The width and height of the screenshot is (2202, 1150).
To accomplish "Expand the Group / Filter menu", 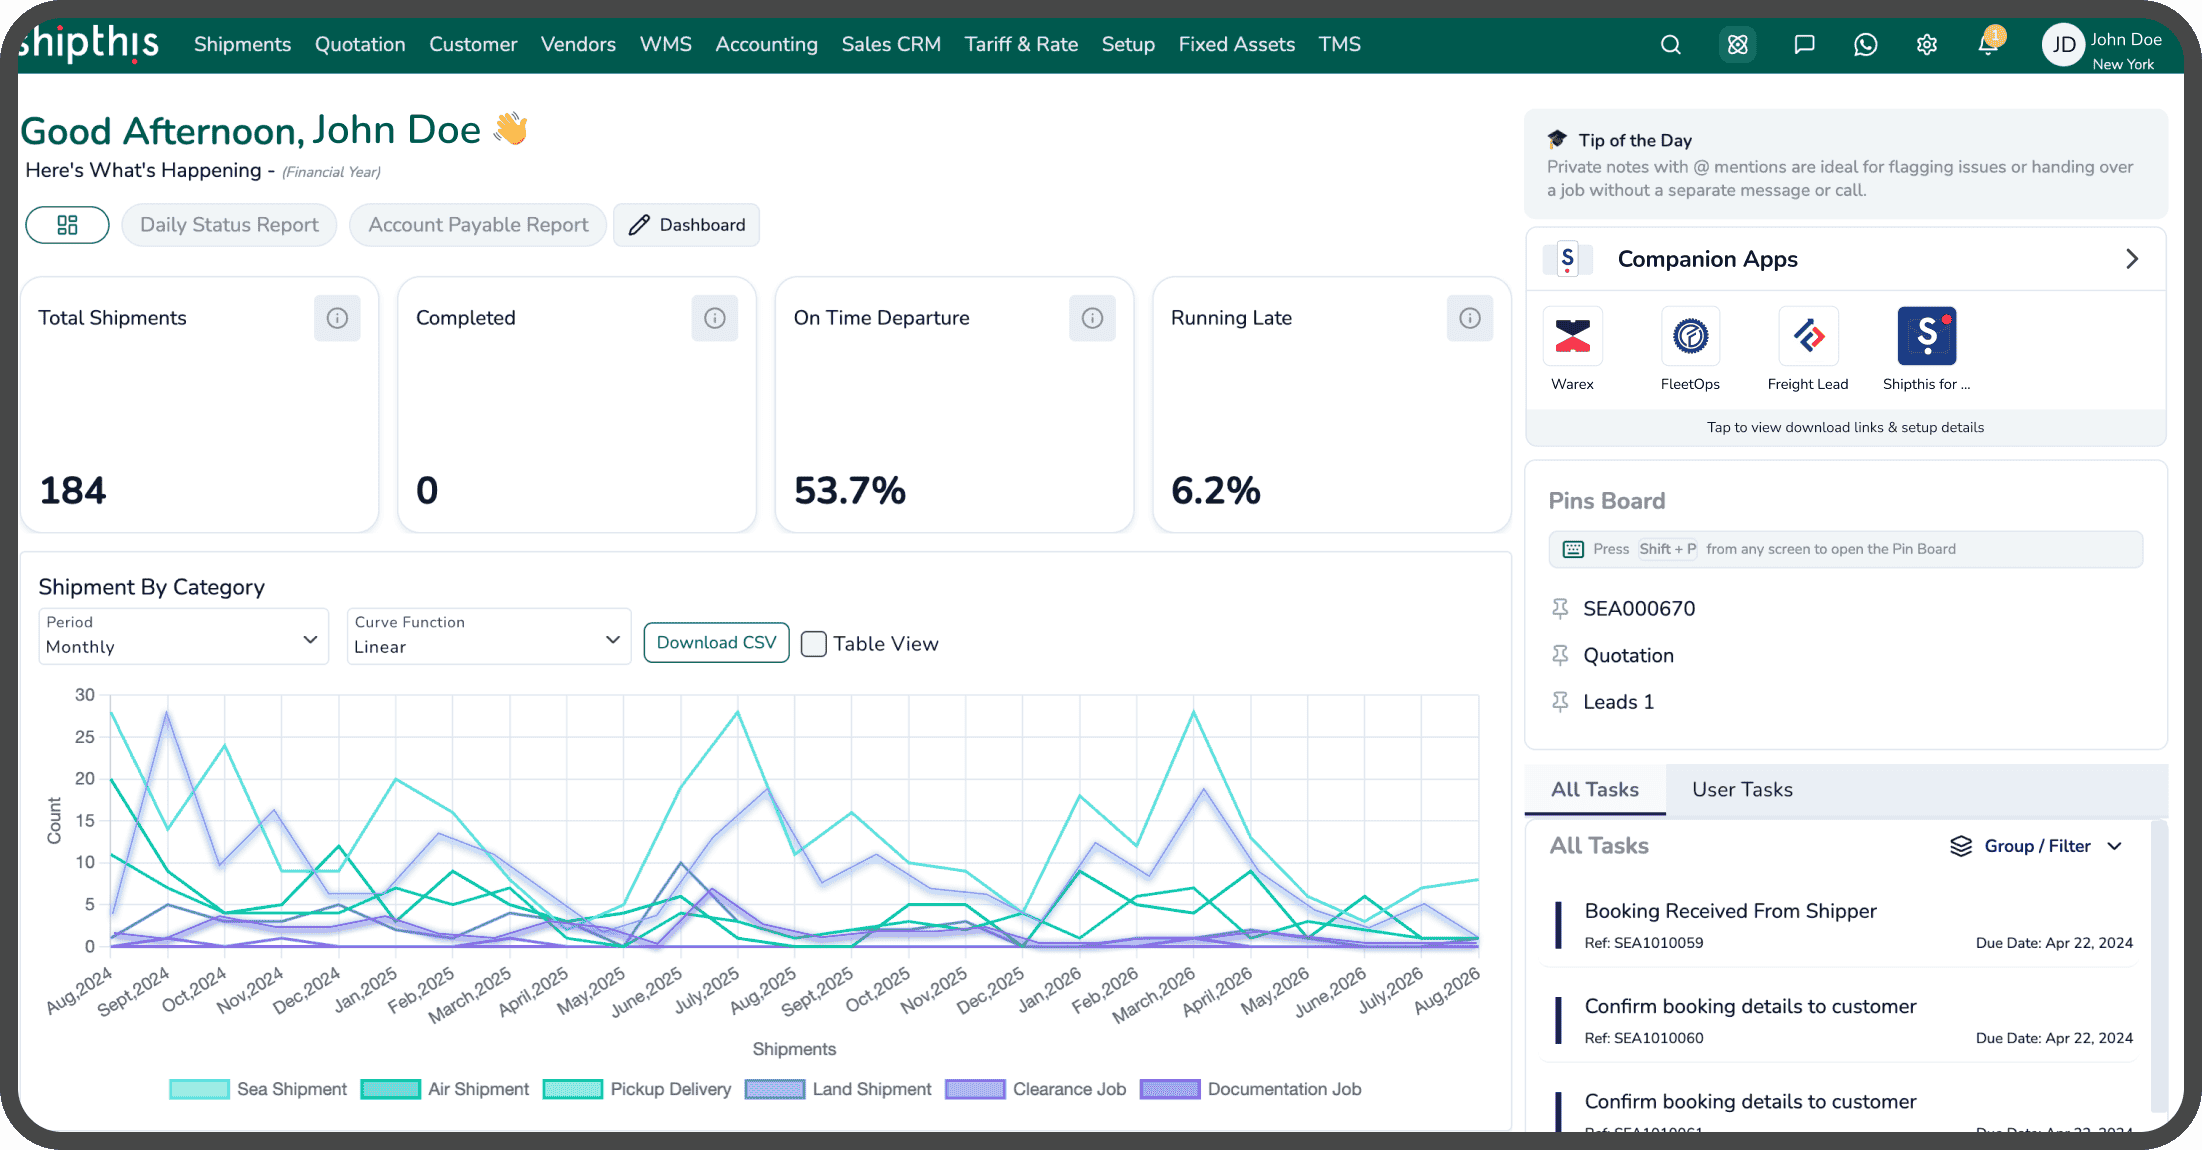I will coord(2036,846).
